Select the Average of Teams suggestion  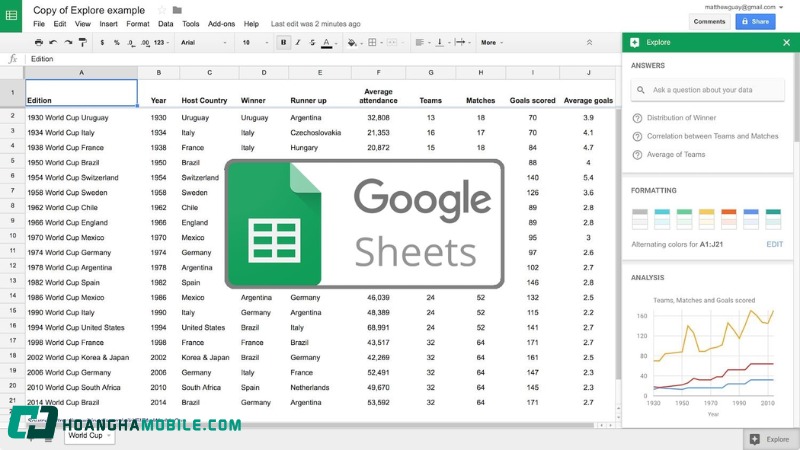coord(676,155)
